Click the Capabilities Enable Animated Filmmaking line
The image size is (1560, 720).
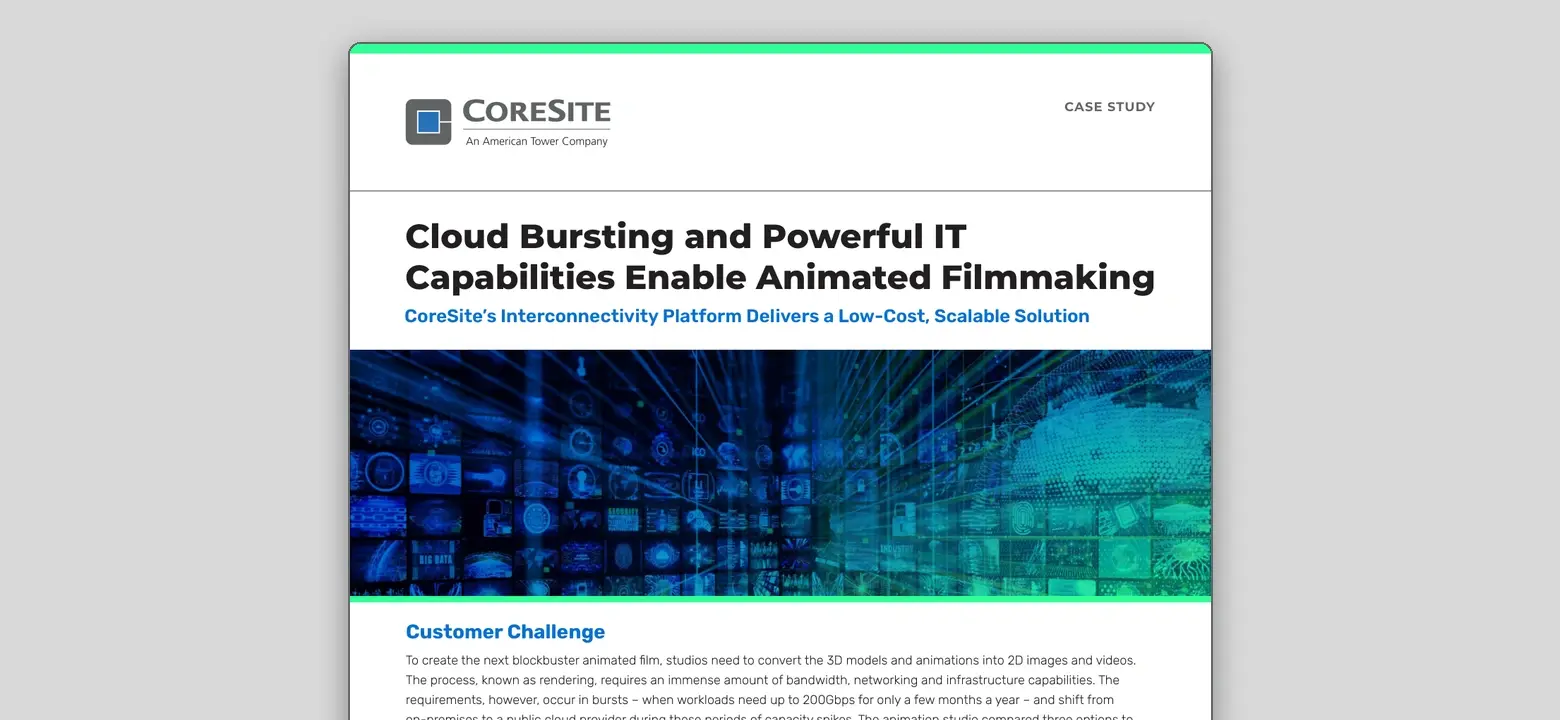click(780, 277)
